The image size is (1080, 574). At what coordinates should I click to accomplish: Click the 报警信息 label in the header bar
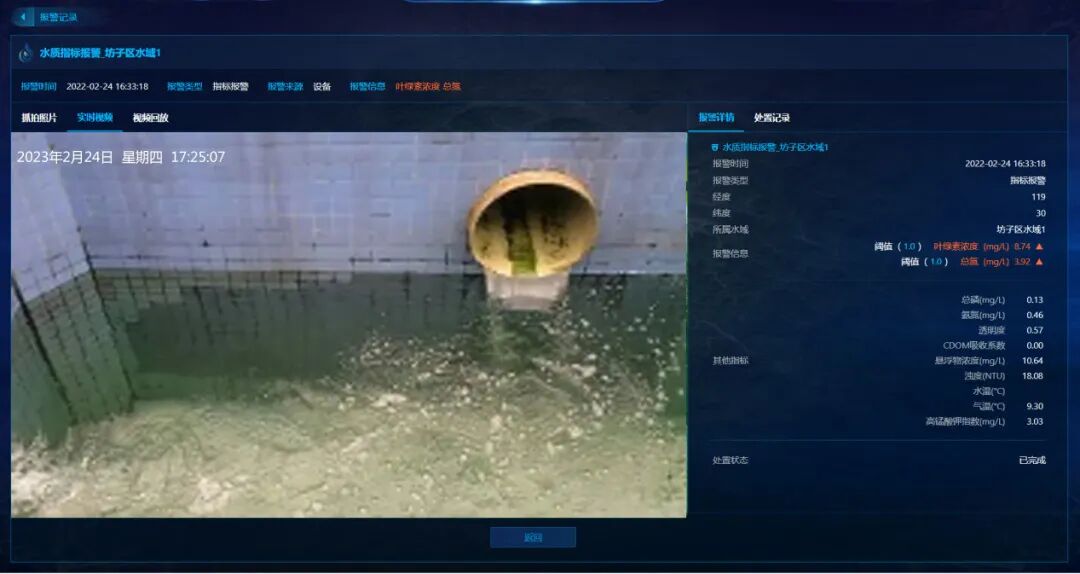[368, 87]
